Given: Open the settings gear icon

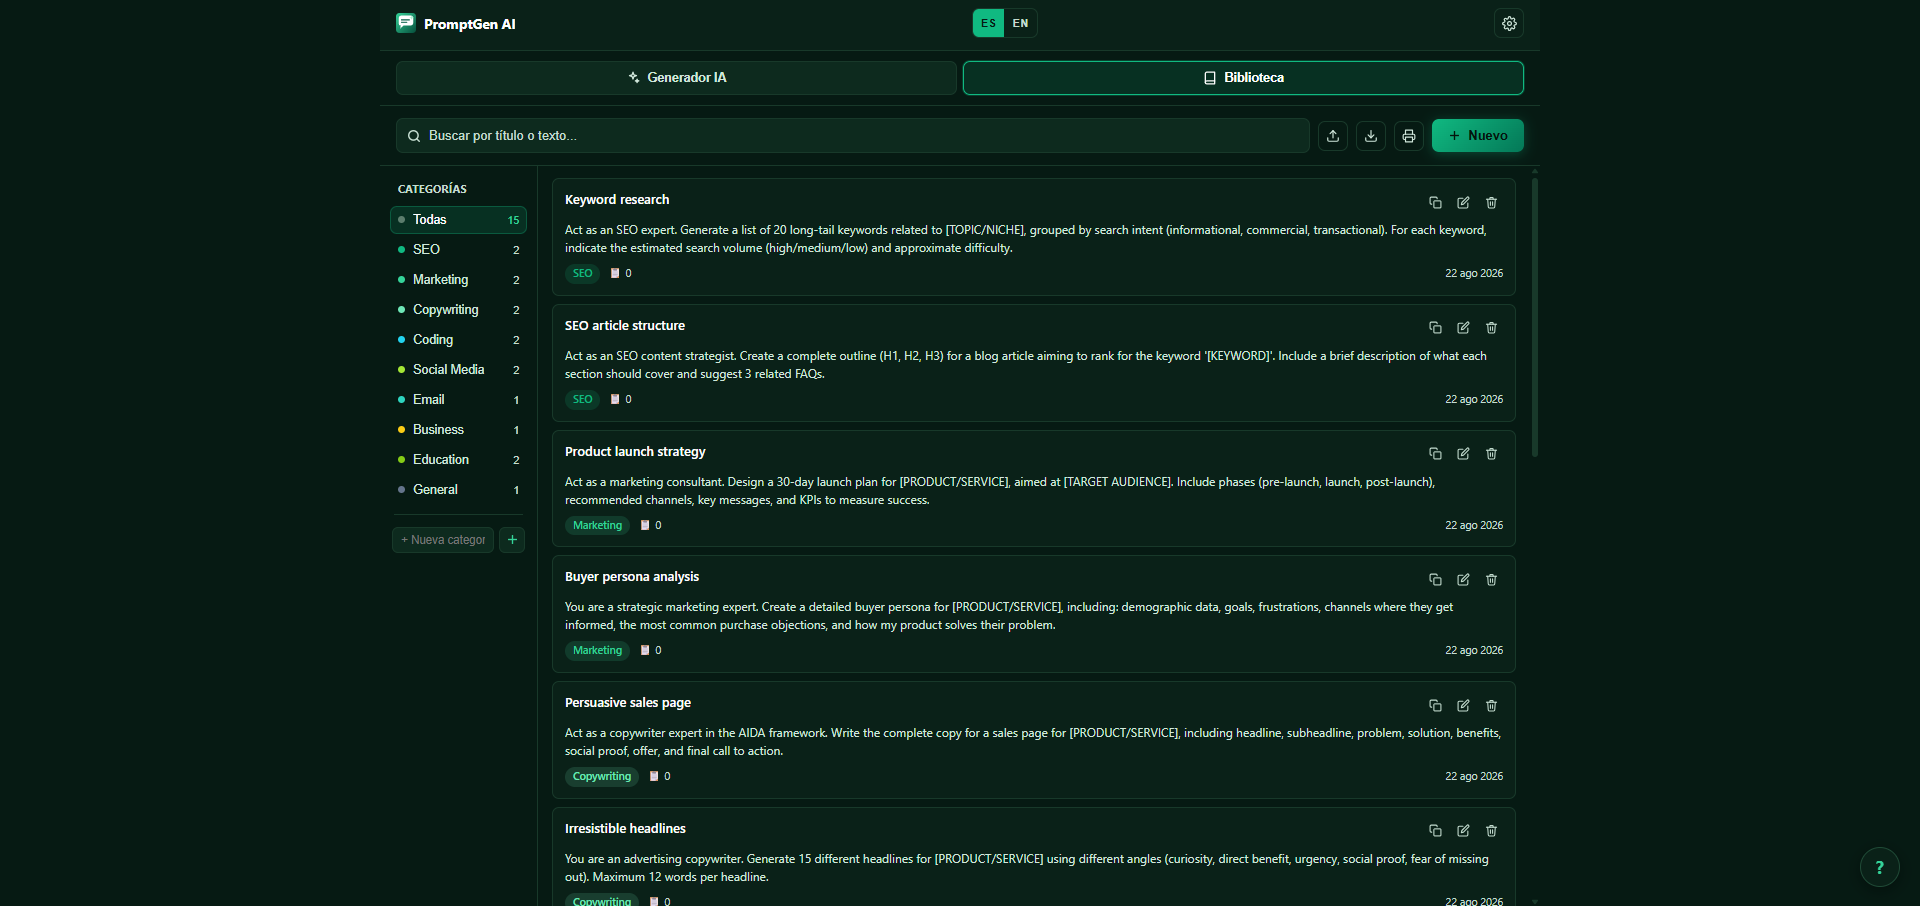Looking at the screenshot, I should (x=1509, y=23).
